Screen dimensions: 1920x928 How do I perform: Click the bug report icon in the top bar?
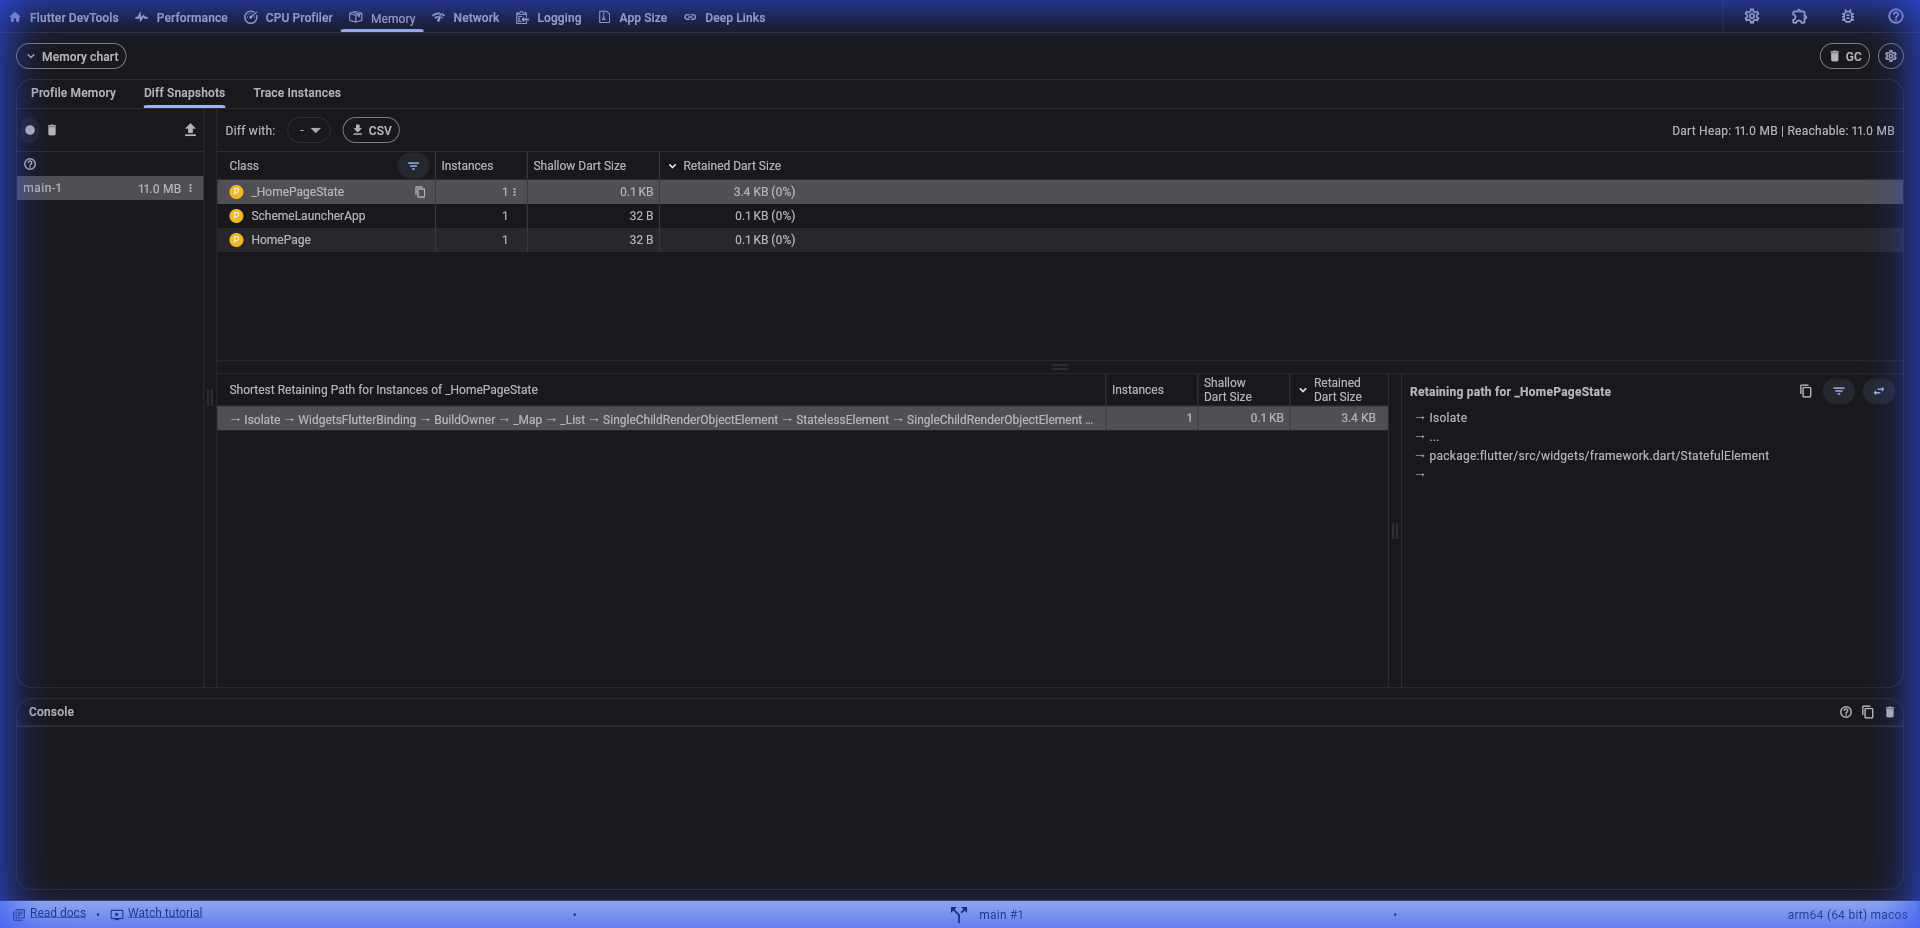[x=1847, y=17]
